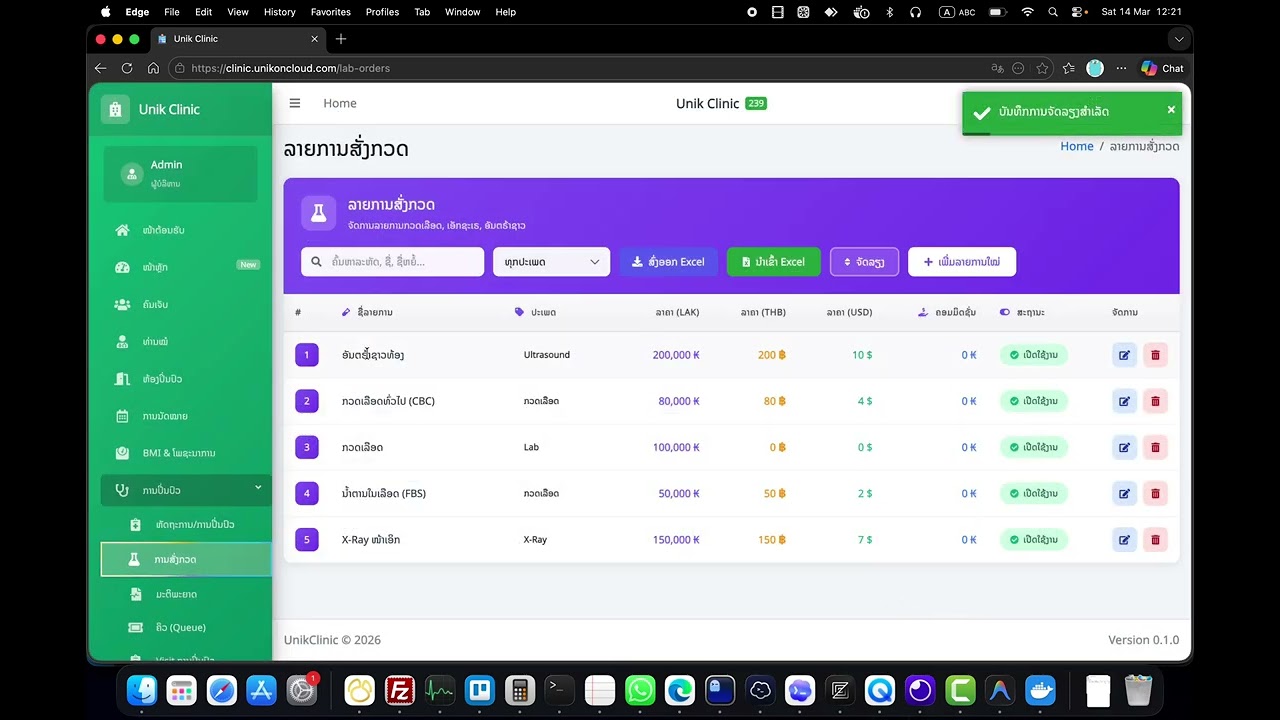Screen dimensions: 1280x720
Task: Click the Admin user profile card
Action: (180, 173)
